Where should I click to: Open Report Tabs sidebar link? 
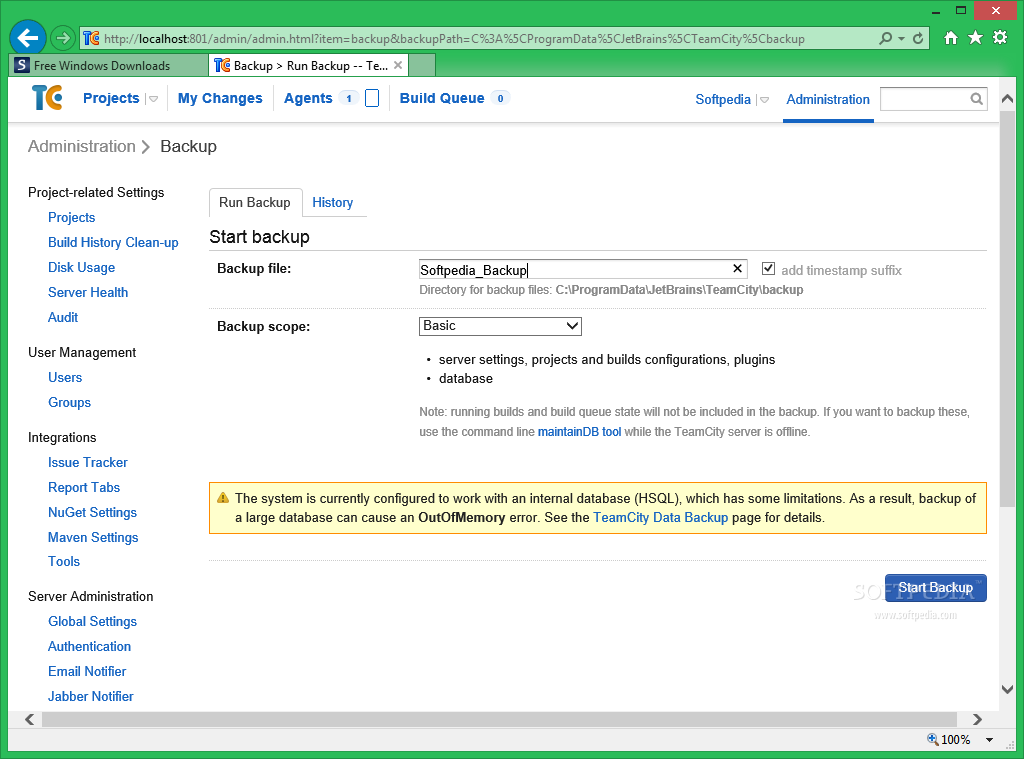coord(84,487)
